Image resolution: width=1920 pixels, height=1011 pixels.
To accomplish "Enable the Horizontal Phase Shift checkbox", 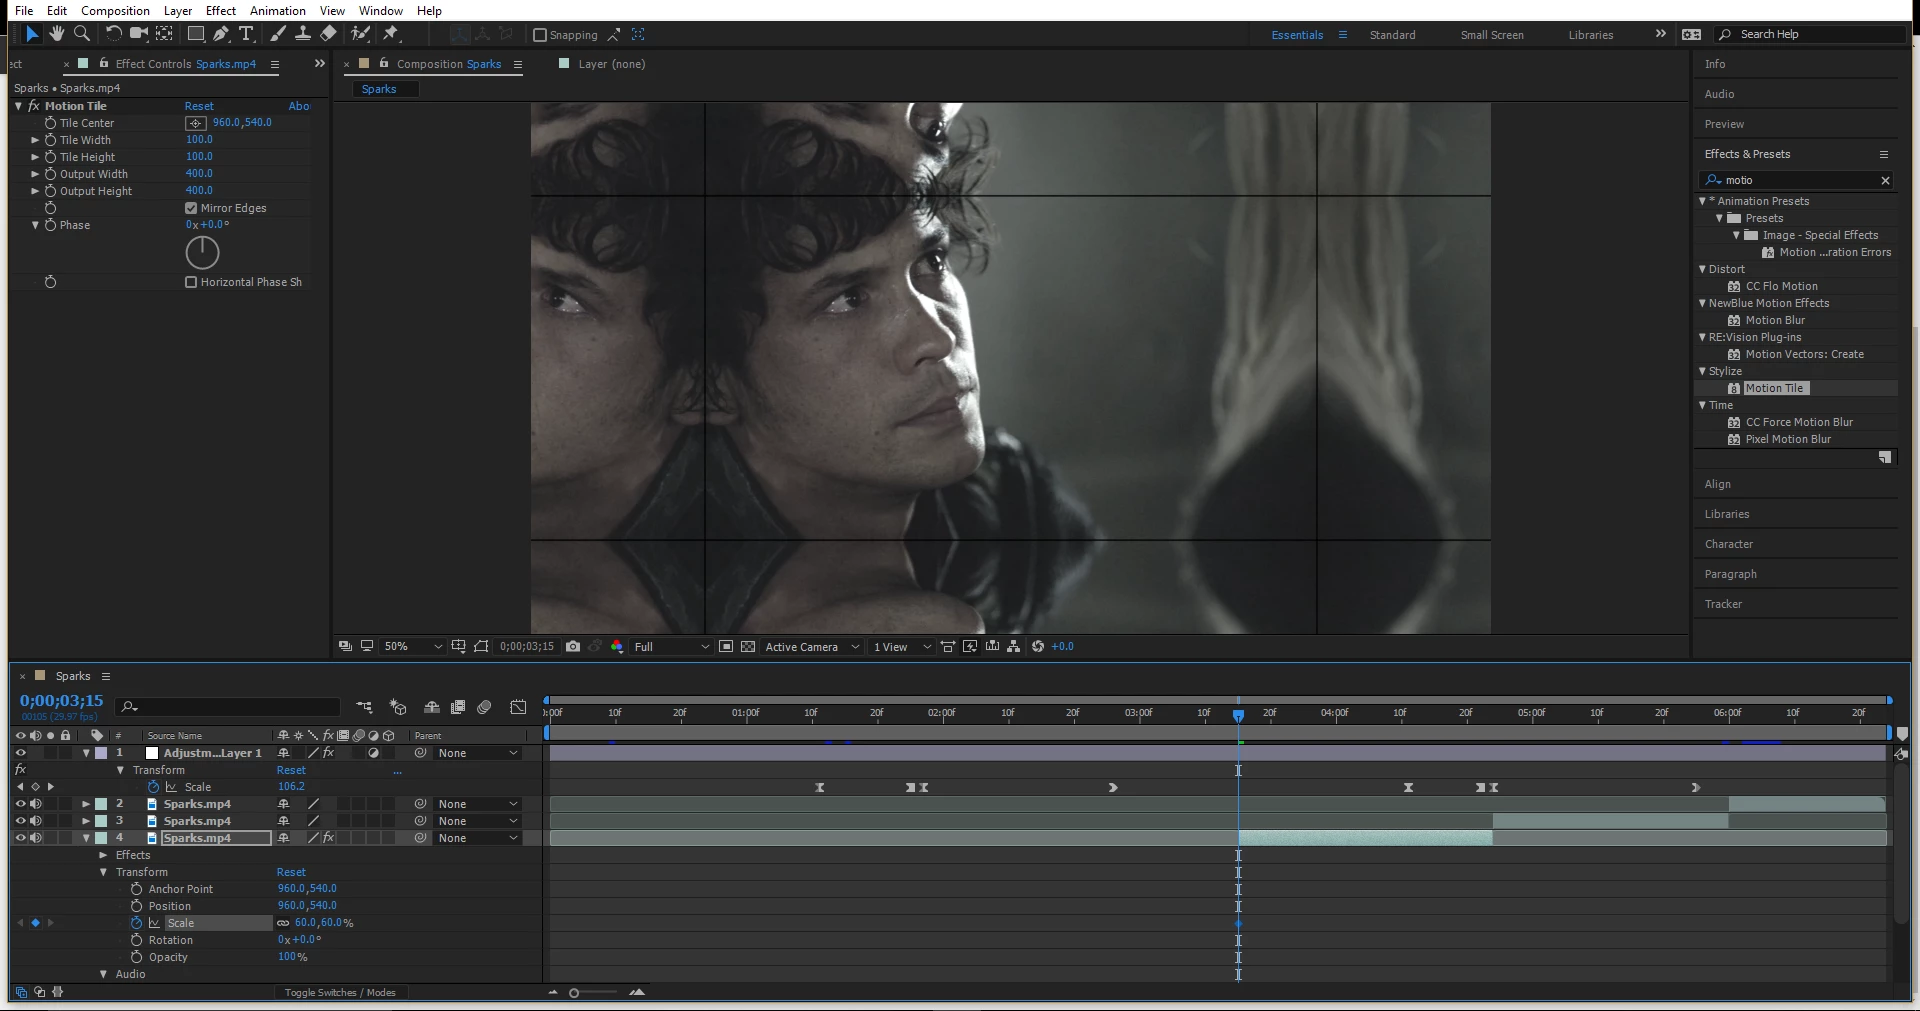I will click(x=191, y=282).
